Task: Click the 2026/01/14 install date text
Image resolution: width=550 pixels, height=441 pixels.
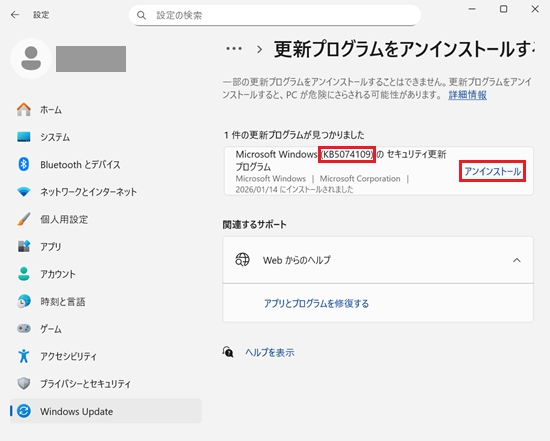Action: 294,189
